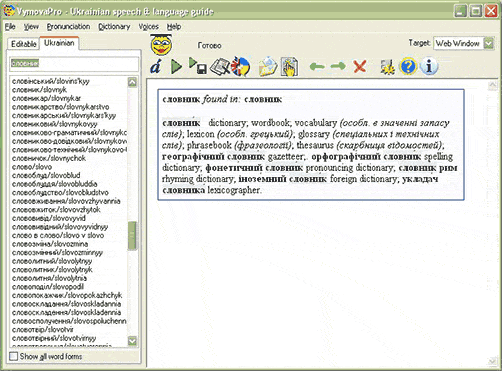The height and width of the screenshot is (371, 502).
Task: Select word 'словолитник/slovolytnyk' in list
Action: pyautogui.click(x=52, y=270)
